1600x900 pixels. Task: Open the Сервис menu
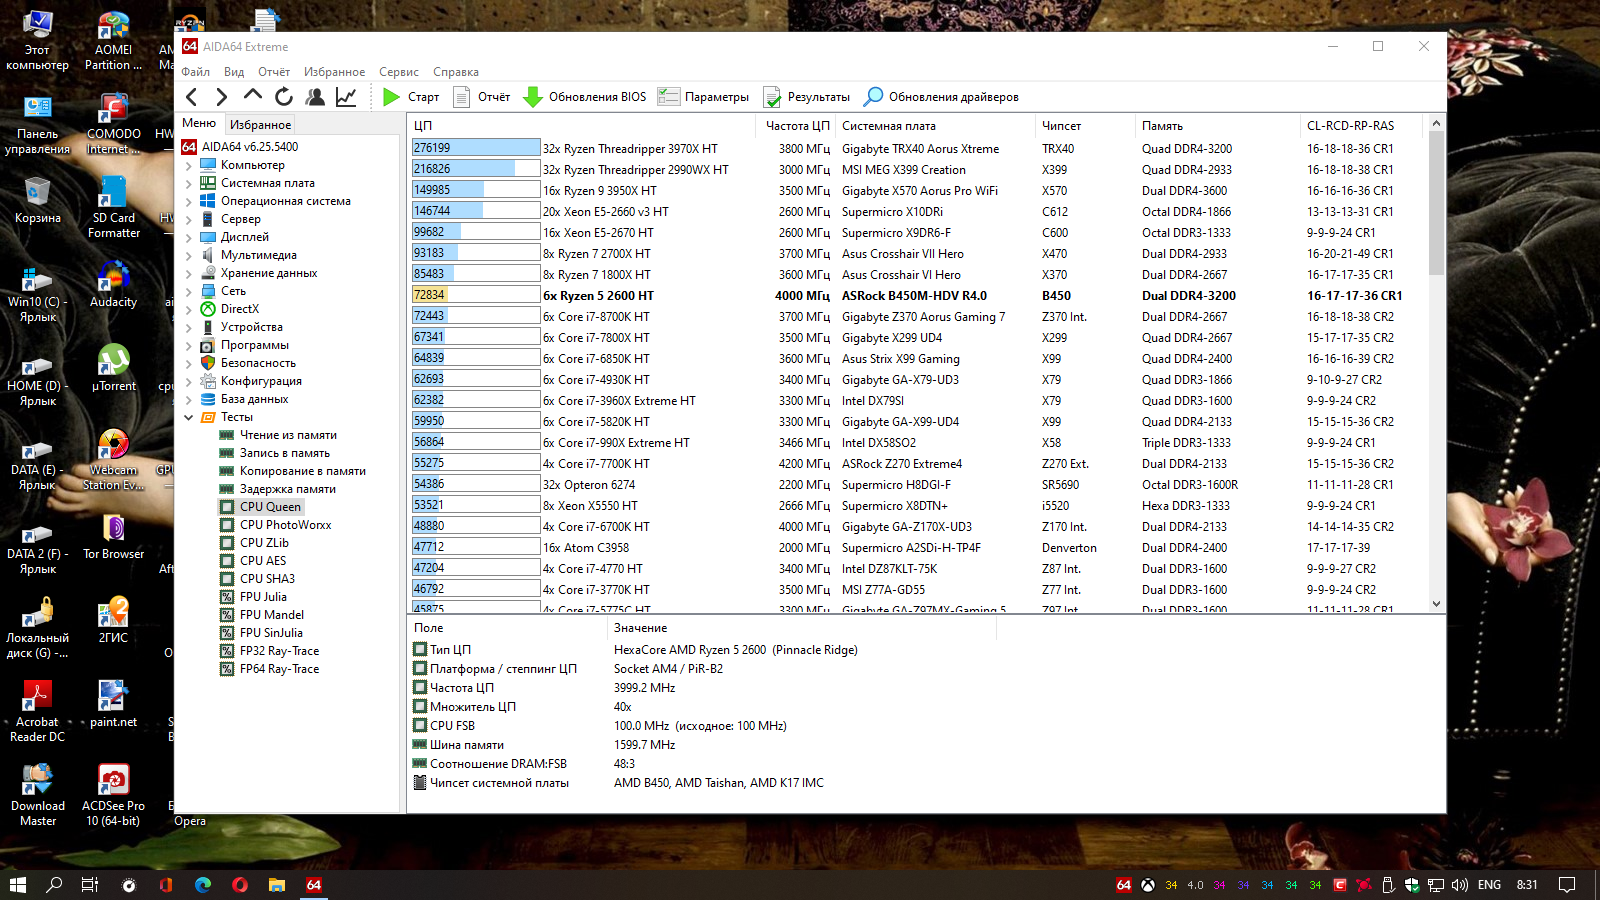pyautogui.click(x=399, y=72)
